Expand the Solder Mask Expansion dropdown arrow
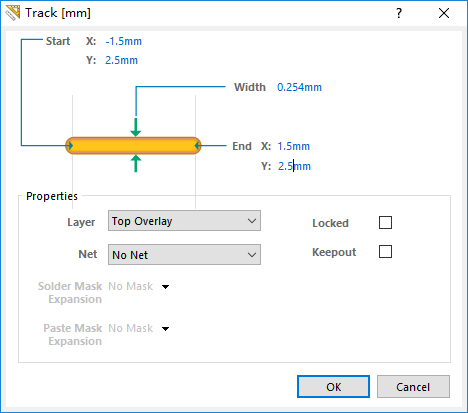Viewport: 468px width, 413px height. point(165,287)
